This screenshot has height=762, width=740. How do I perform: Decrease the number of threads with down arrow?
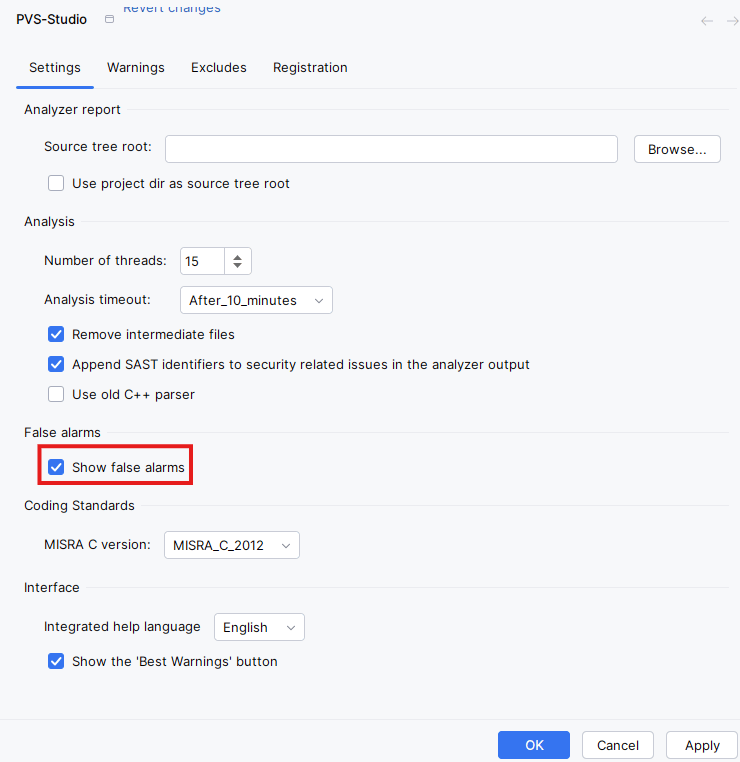pyautogui.click(x=237, y=266)
